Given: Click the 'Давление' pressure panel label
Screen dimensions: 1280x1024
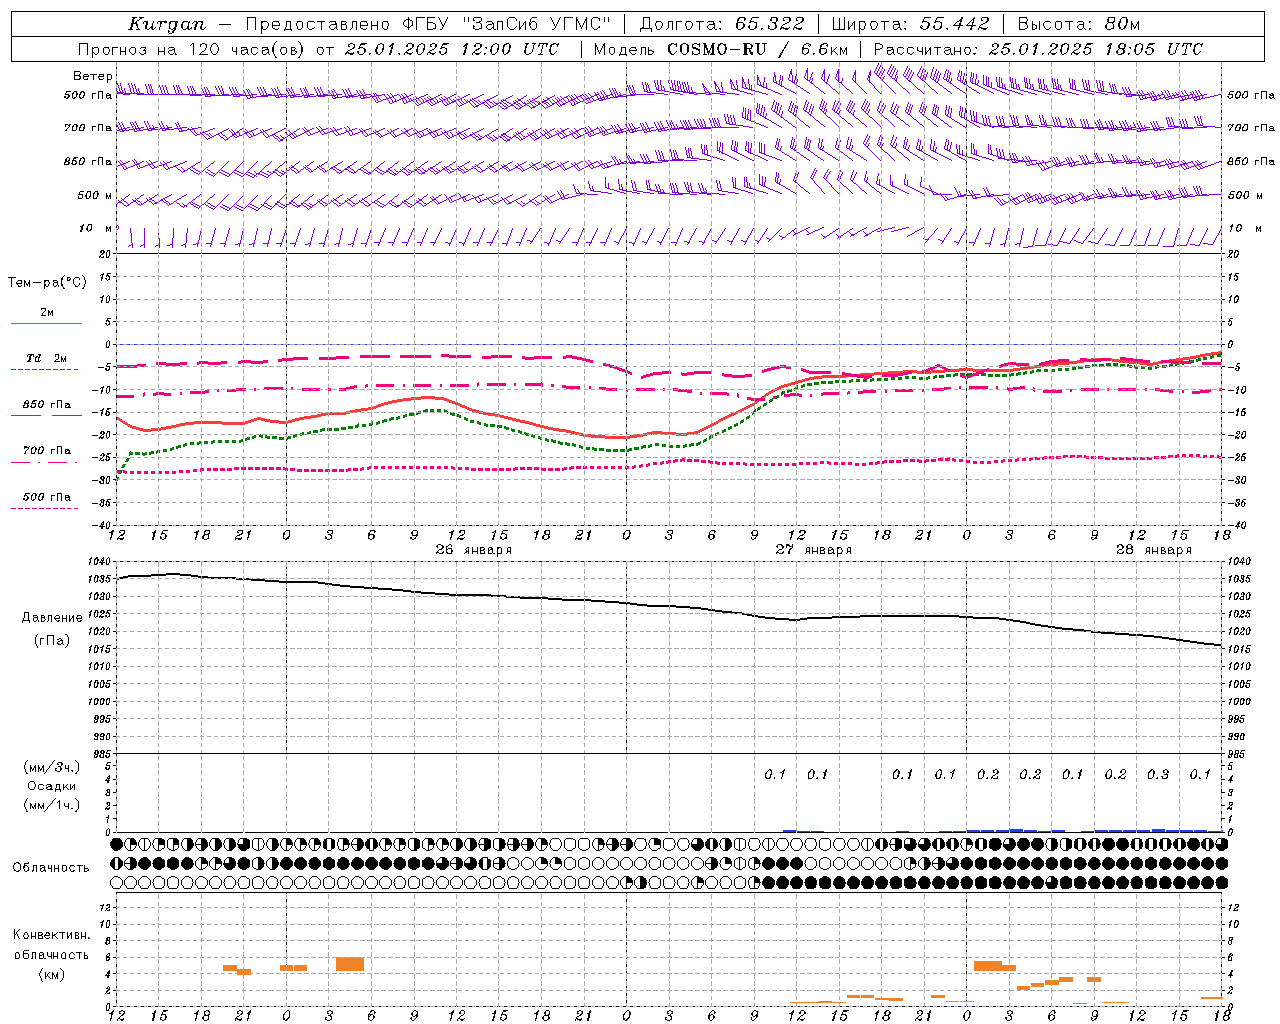Looking at the screenshot, I should click(x=52, y=618).
